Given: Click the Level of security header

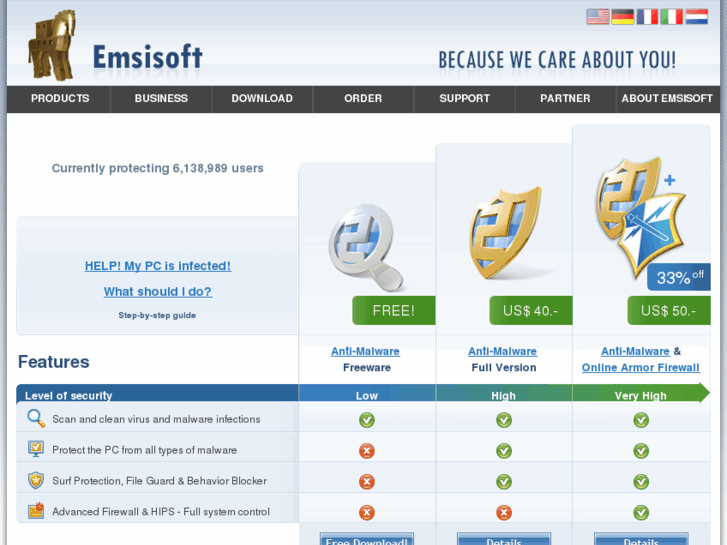Looking at the screenshot, I should (69, 396).
